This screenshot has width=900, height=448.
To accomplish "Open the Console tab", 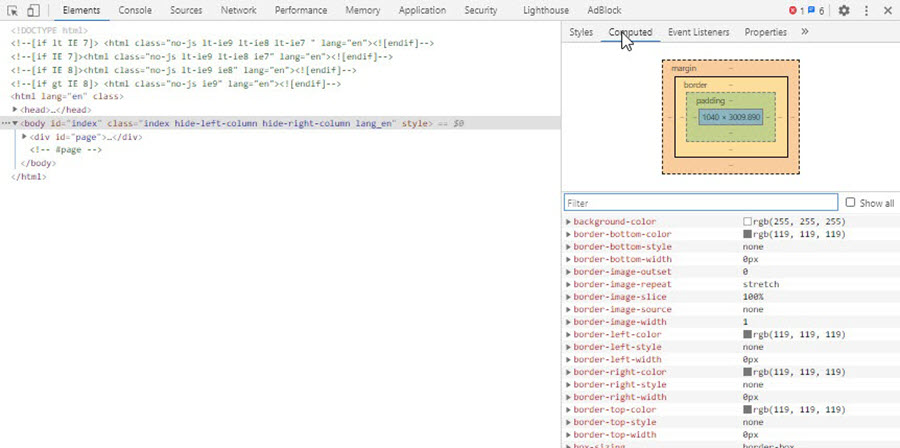I will tap(135, 10).
